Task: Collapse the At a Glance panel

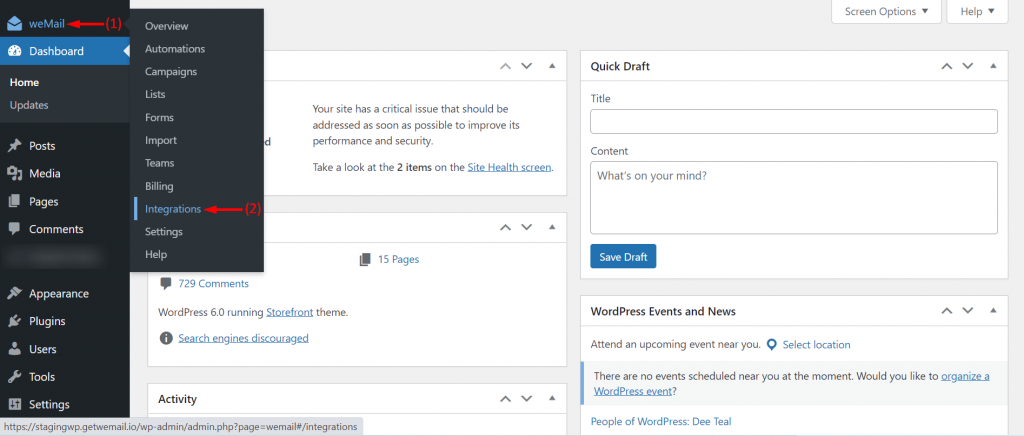Action: (x=552, y=227)
